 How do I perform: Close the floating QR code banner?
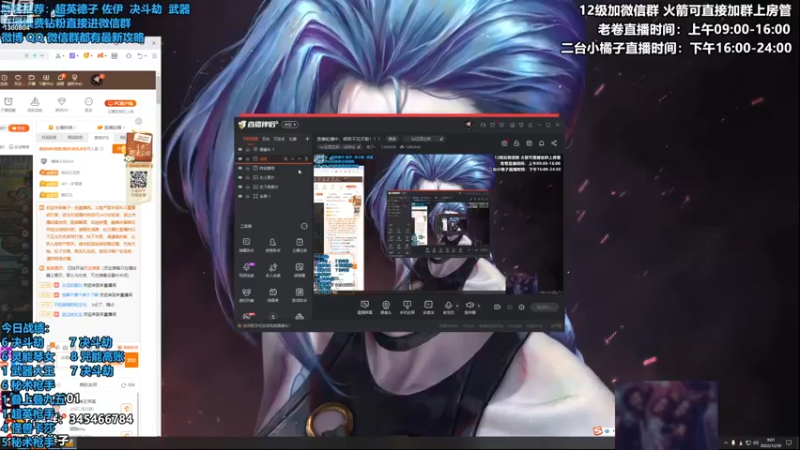[138, 121]
